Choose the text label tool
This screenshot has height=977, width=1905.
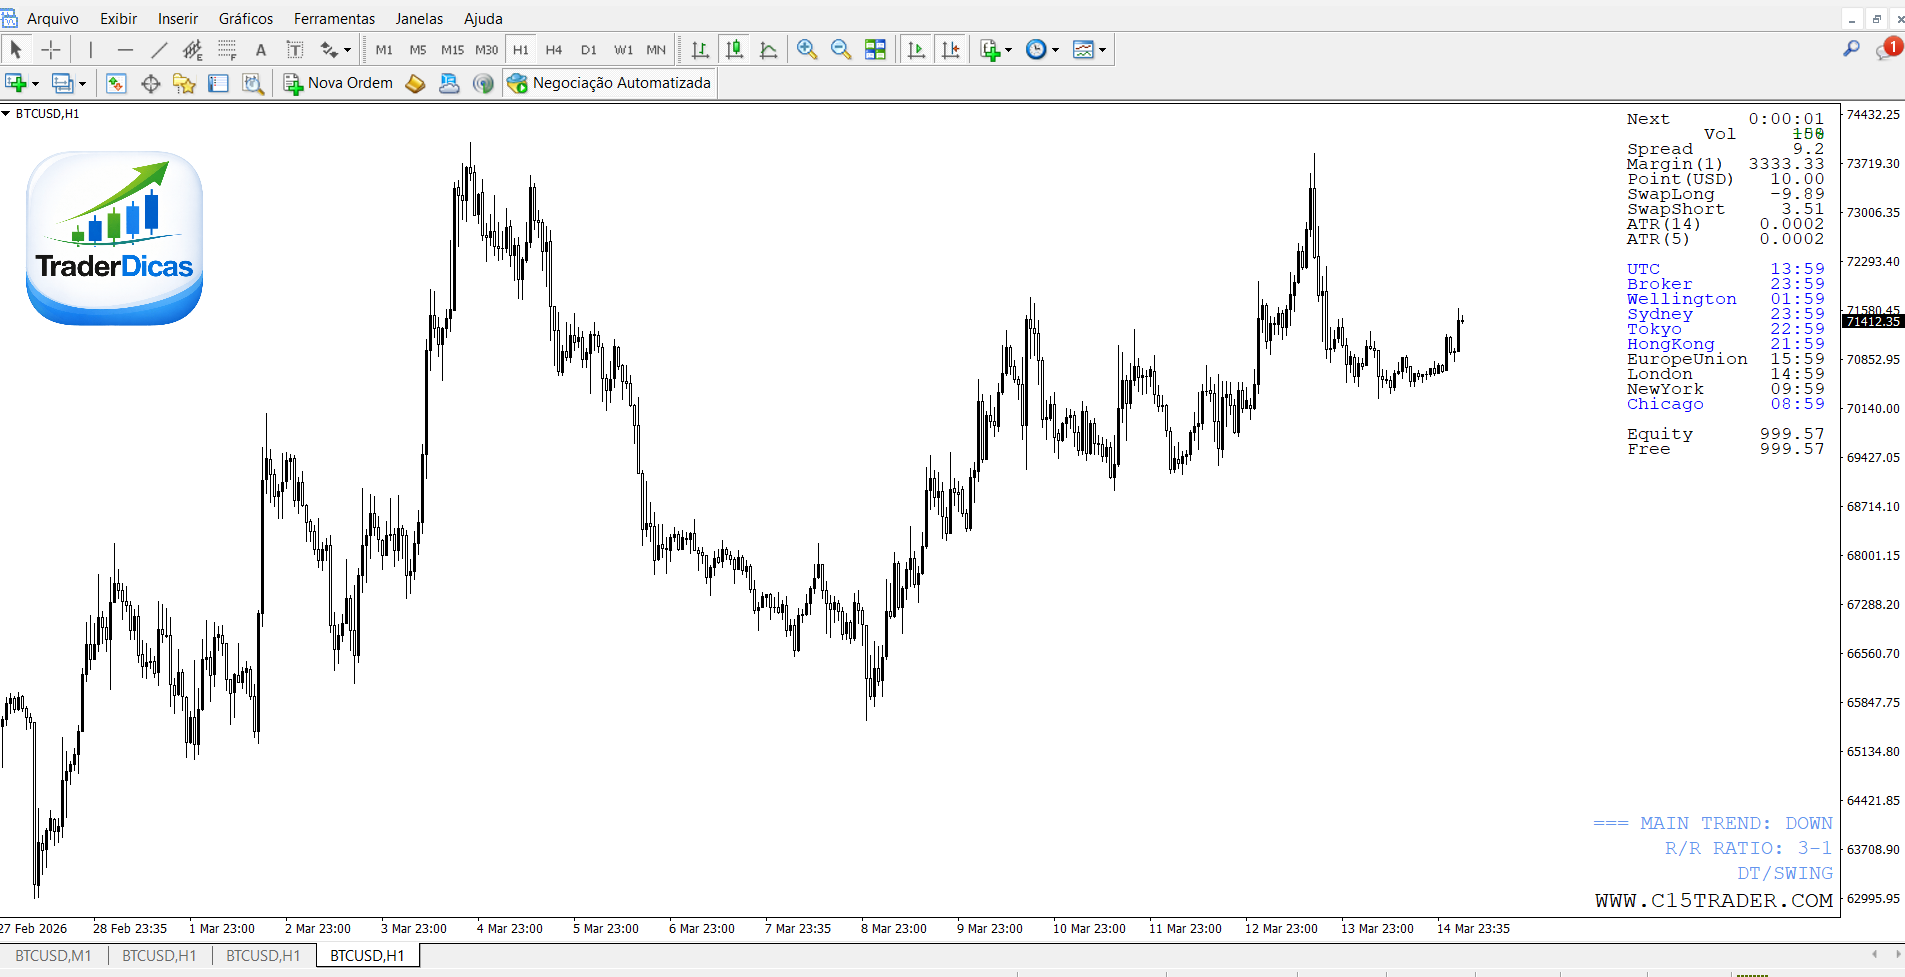(261, 50)
